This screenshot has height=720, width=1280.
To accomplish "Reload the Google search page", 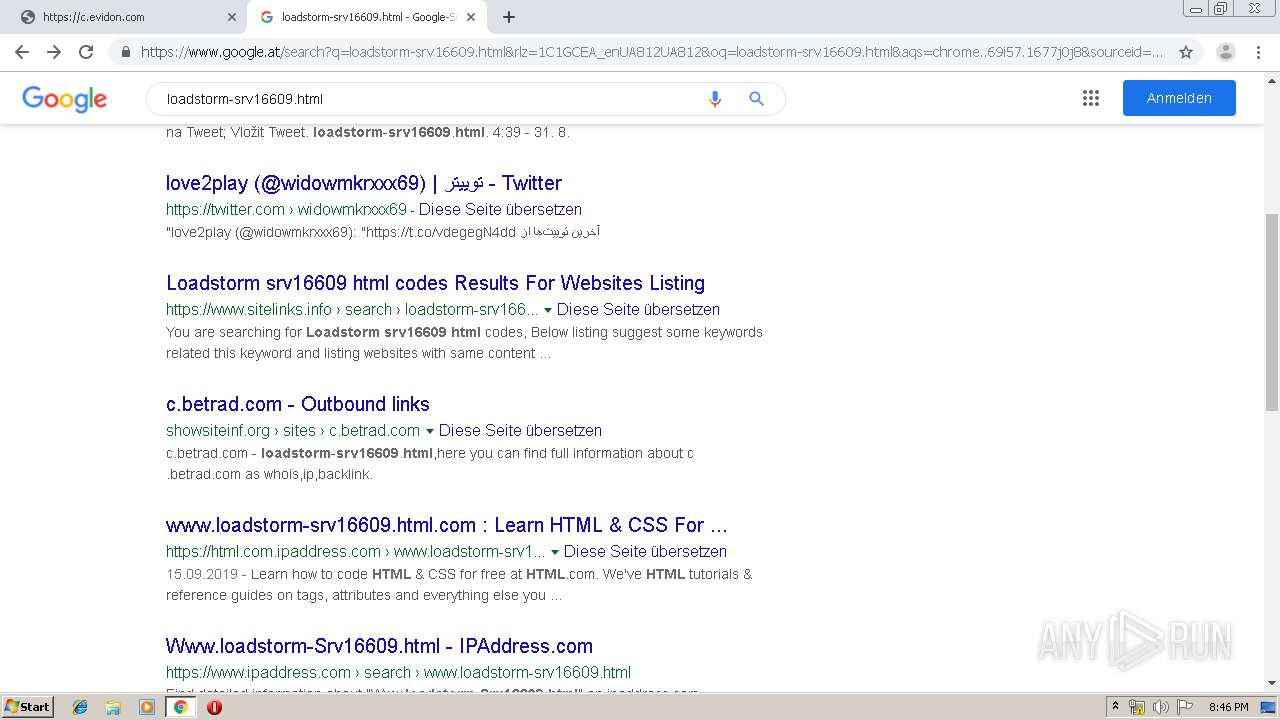I will [86, 52].
